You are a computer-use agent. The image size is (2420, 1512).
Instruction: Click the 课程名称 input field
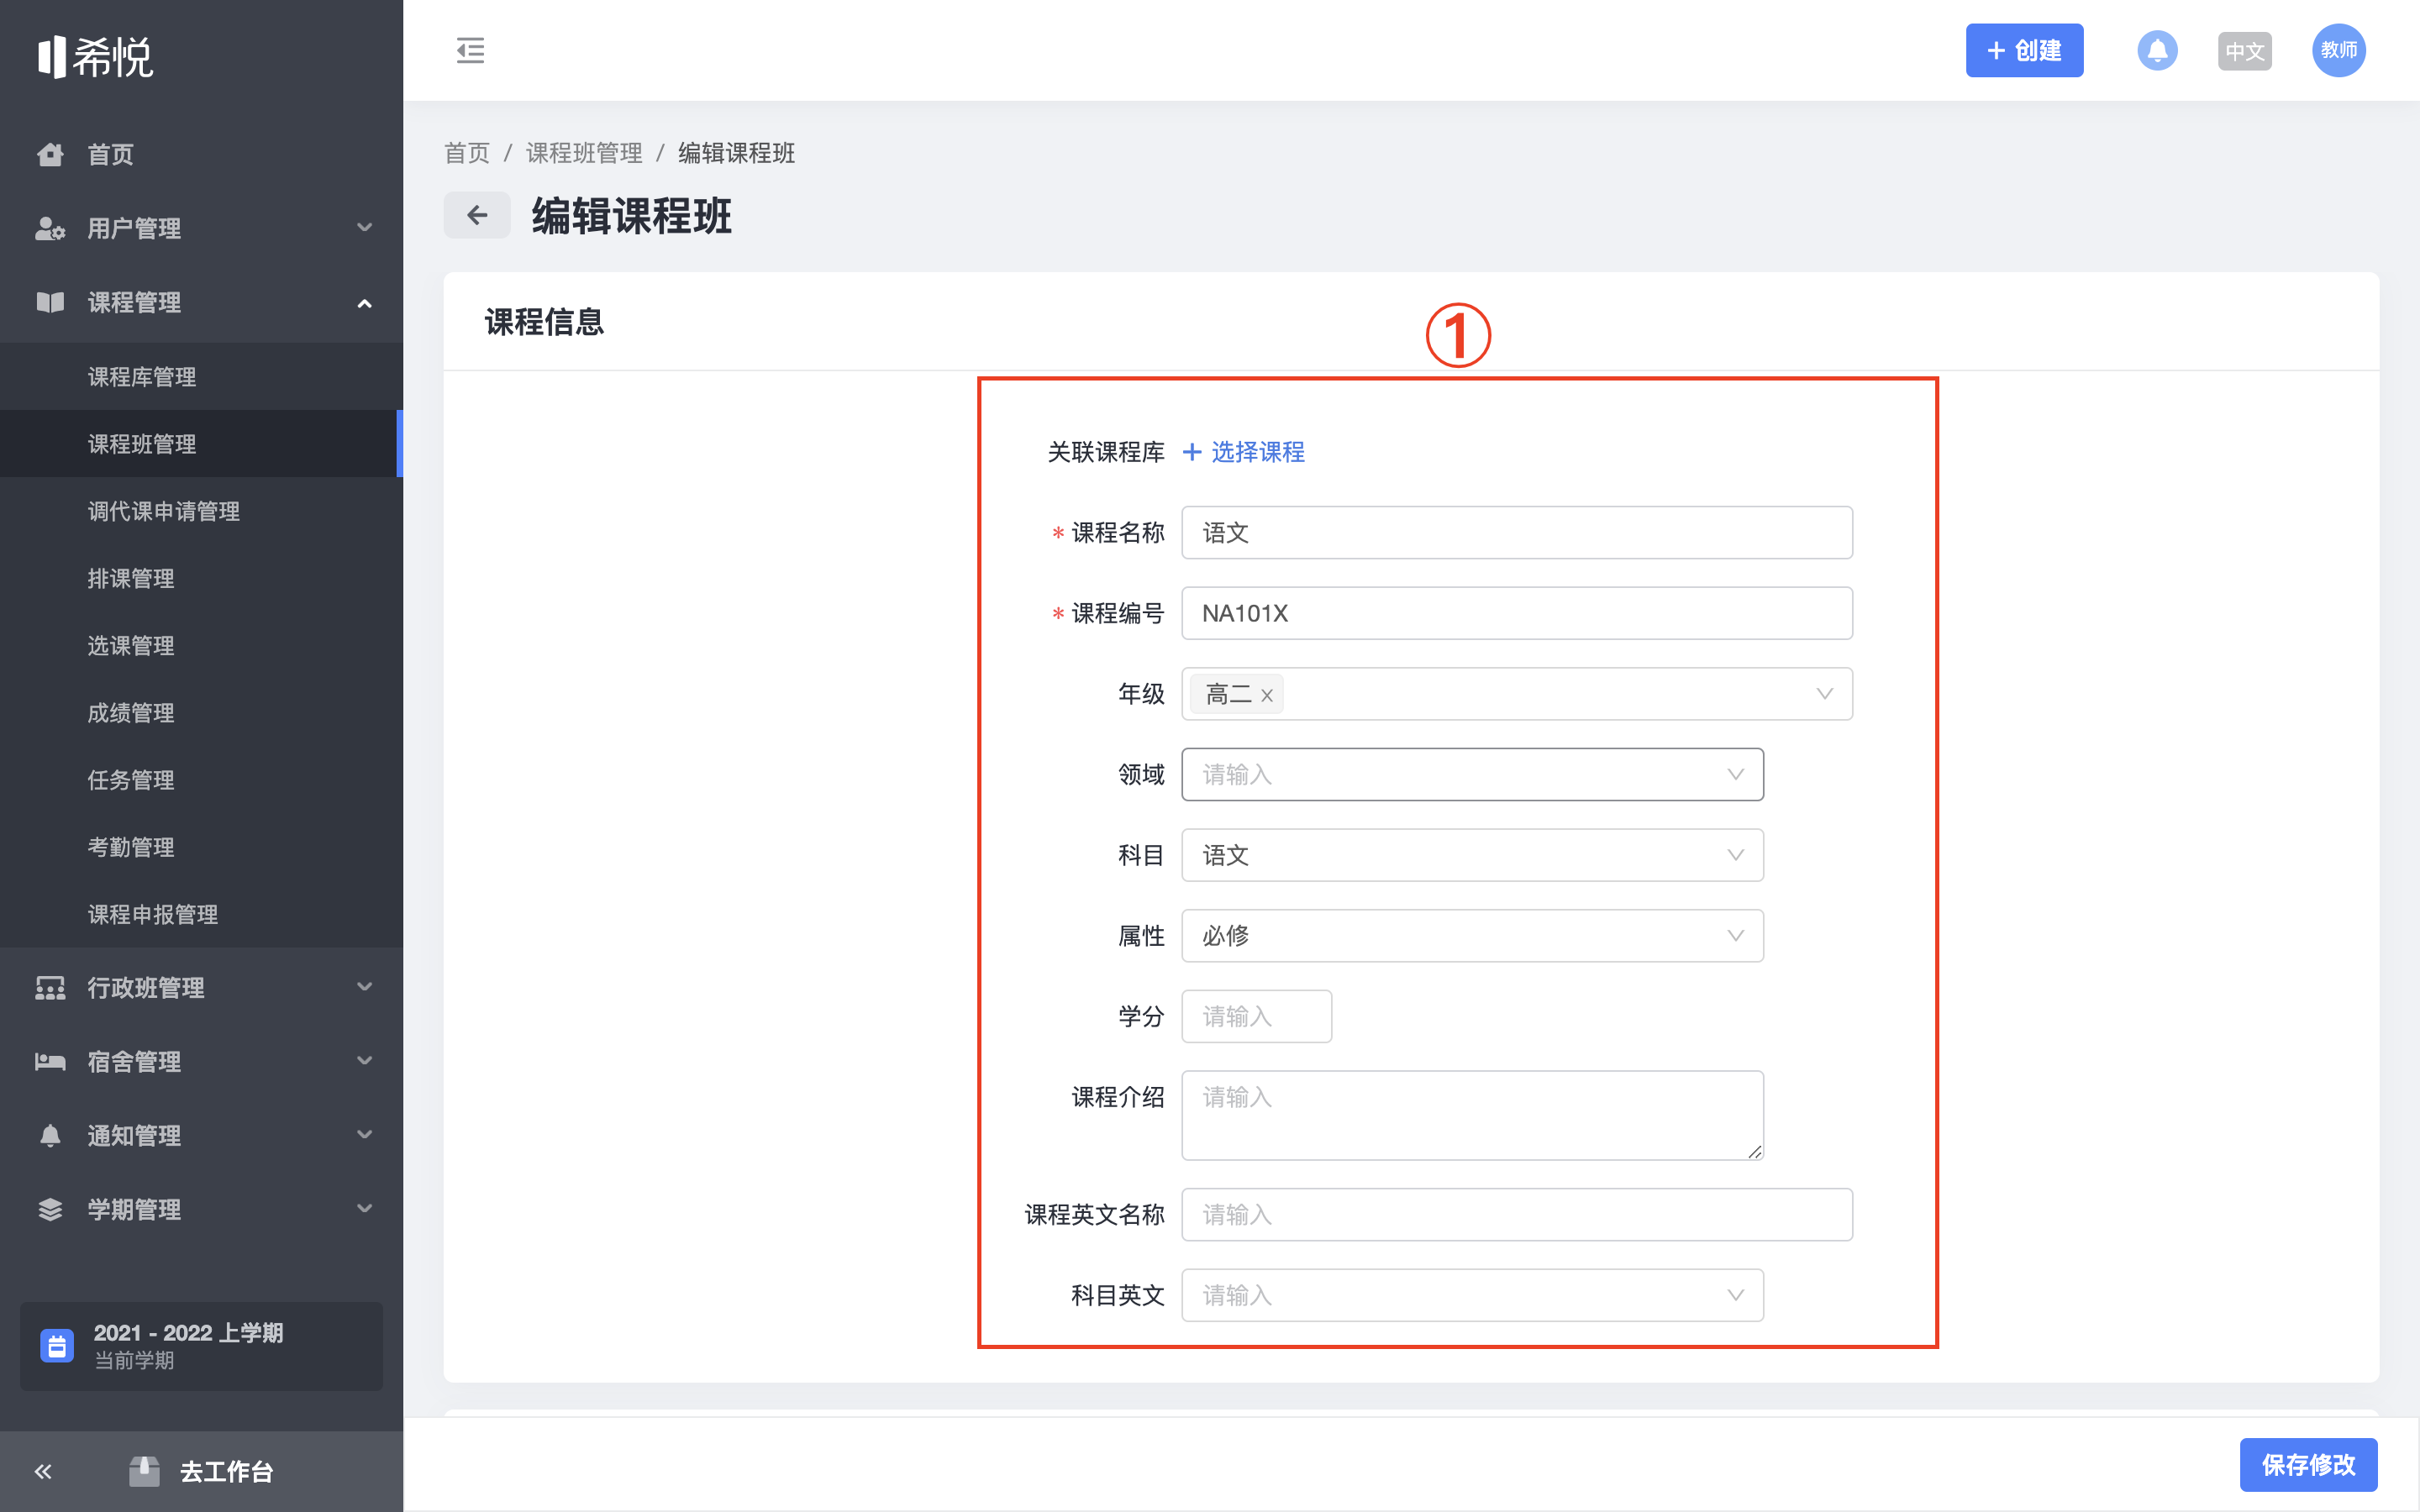[x=1516, y=532]
